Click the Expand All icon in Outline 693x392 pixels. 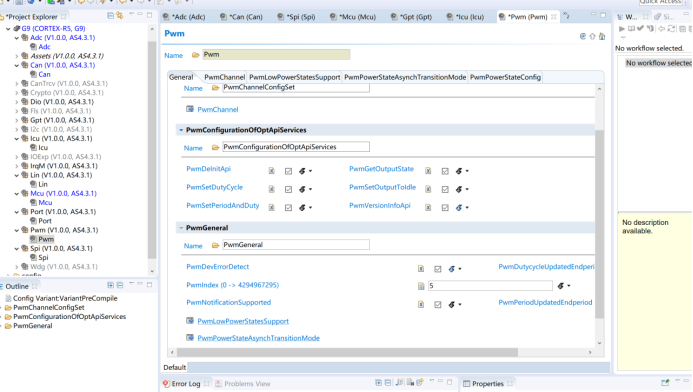click(x=110, y=286)
